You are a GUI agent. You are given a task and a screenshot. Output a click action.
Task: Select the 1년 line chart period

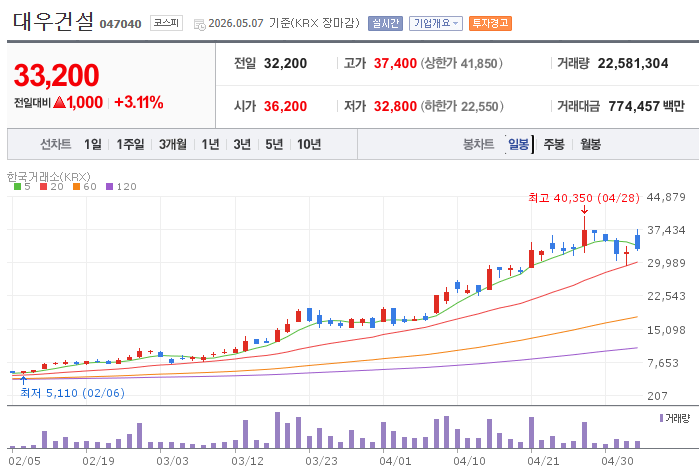[210, 144]
